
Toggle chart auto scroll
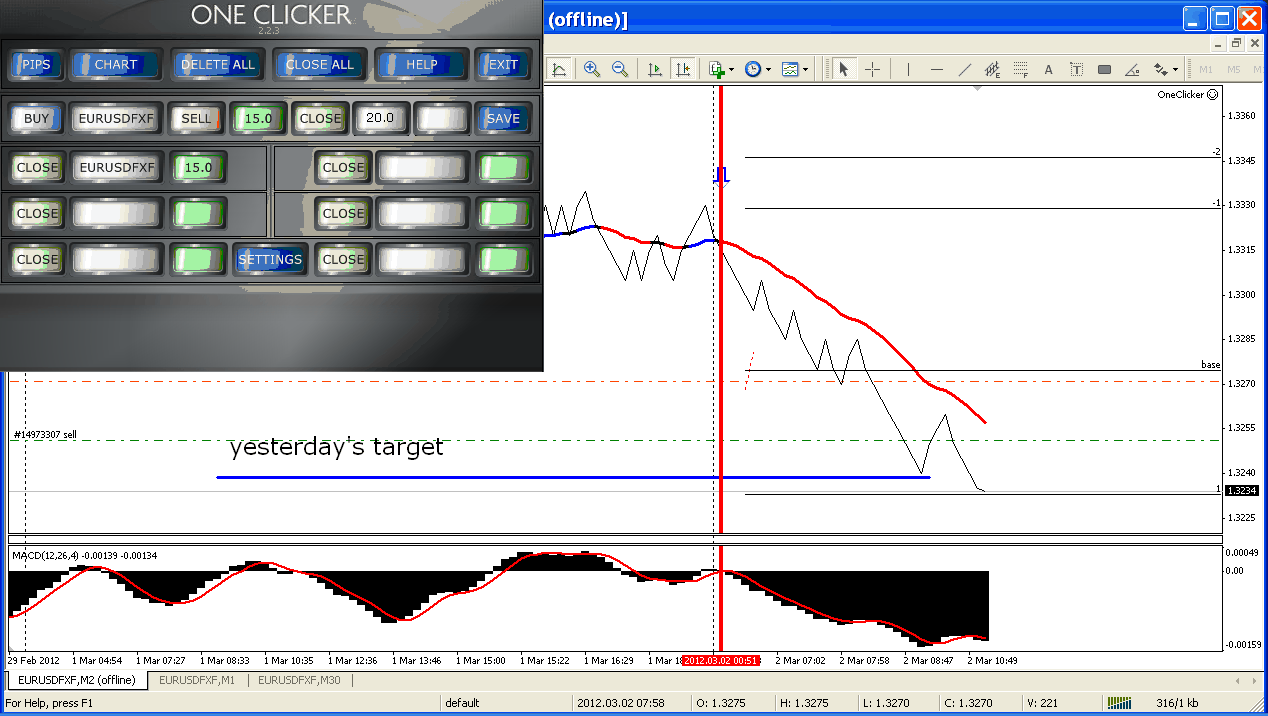(655, 69)
